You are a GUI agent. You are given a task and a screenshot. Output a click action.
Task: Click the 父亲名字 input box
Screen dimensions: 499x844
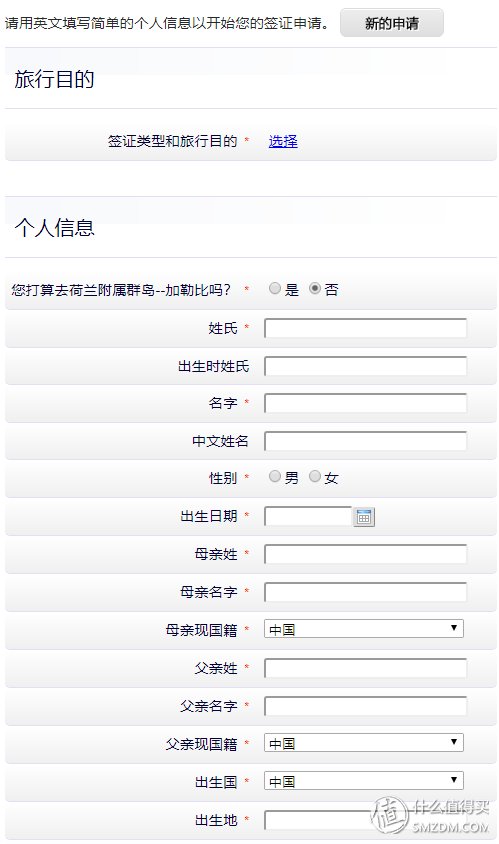point(366,706)
